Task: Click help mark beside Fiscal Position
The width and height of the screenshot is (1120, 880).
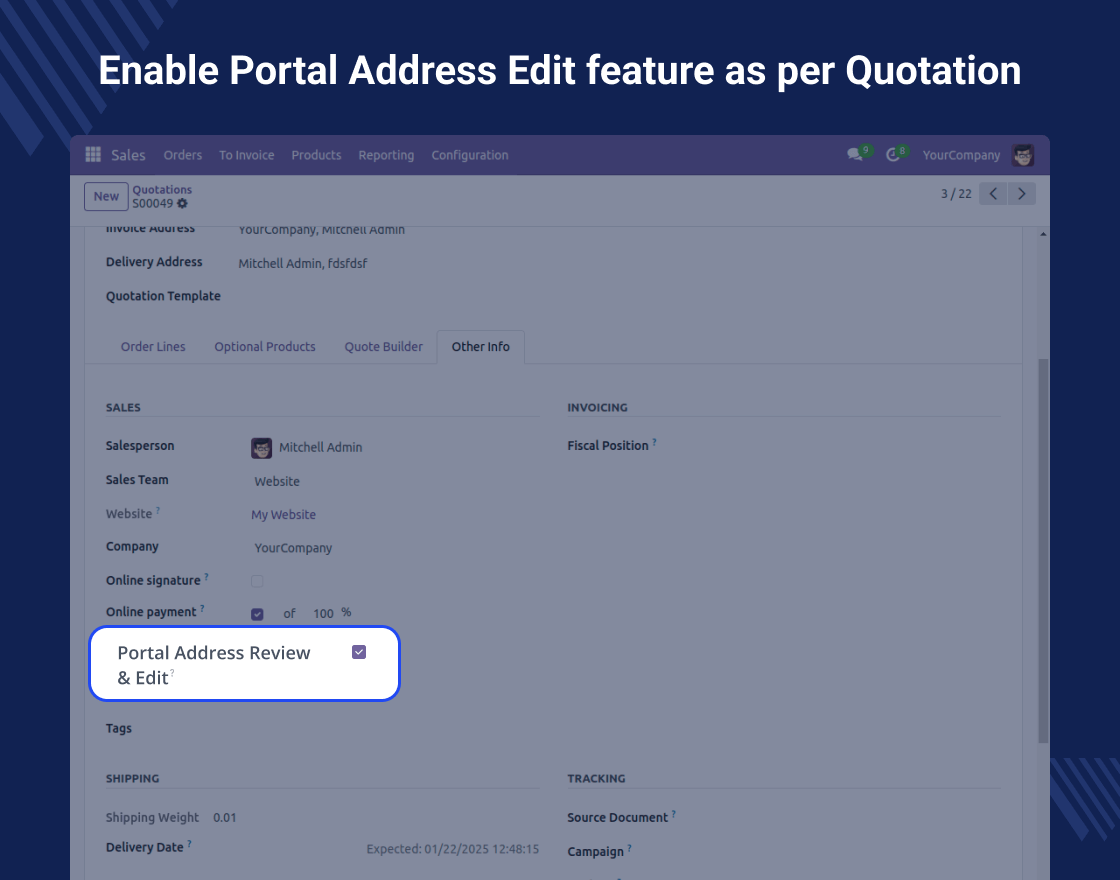Action: (x=654, y=442)
